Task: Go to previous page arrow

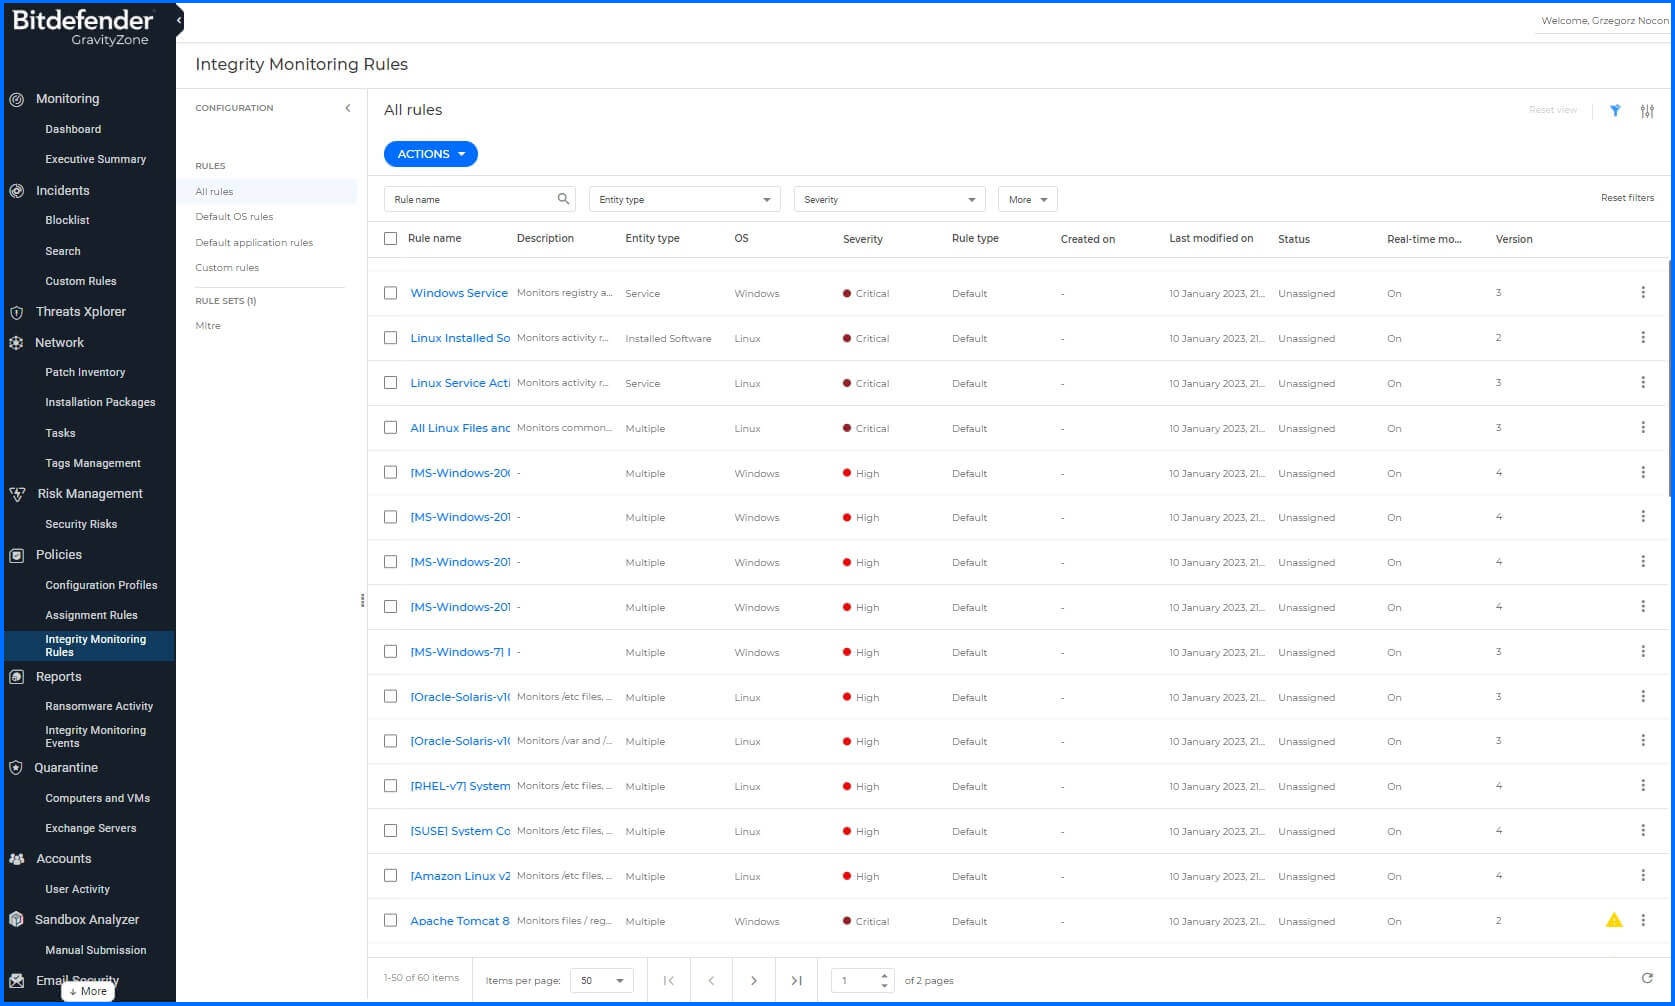Action: click(711, 980)
